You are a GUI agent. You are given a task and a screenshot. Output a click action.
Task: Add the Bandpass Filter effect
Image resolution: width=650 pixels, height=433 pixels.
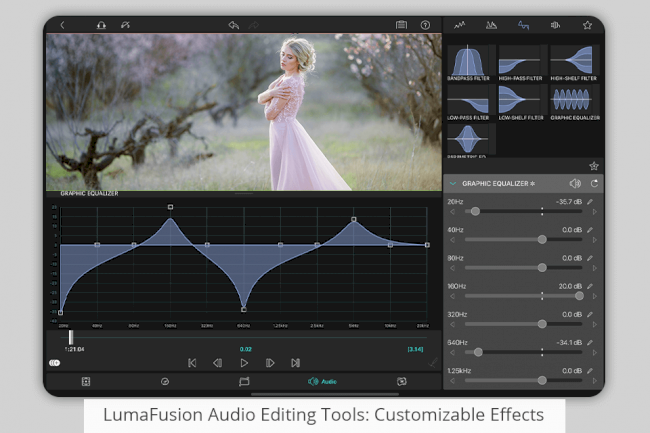tap(468, 63)
